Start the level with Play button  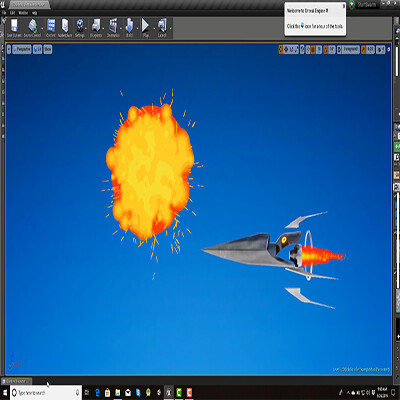[x=146, y=28]
